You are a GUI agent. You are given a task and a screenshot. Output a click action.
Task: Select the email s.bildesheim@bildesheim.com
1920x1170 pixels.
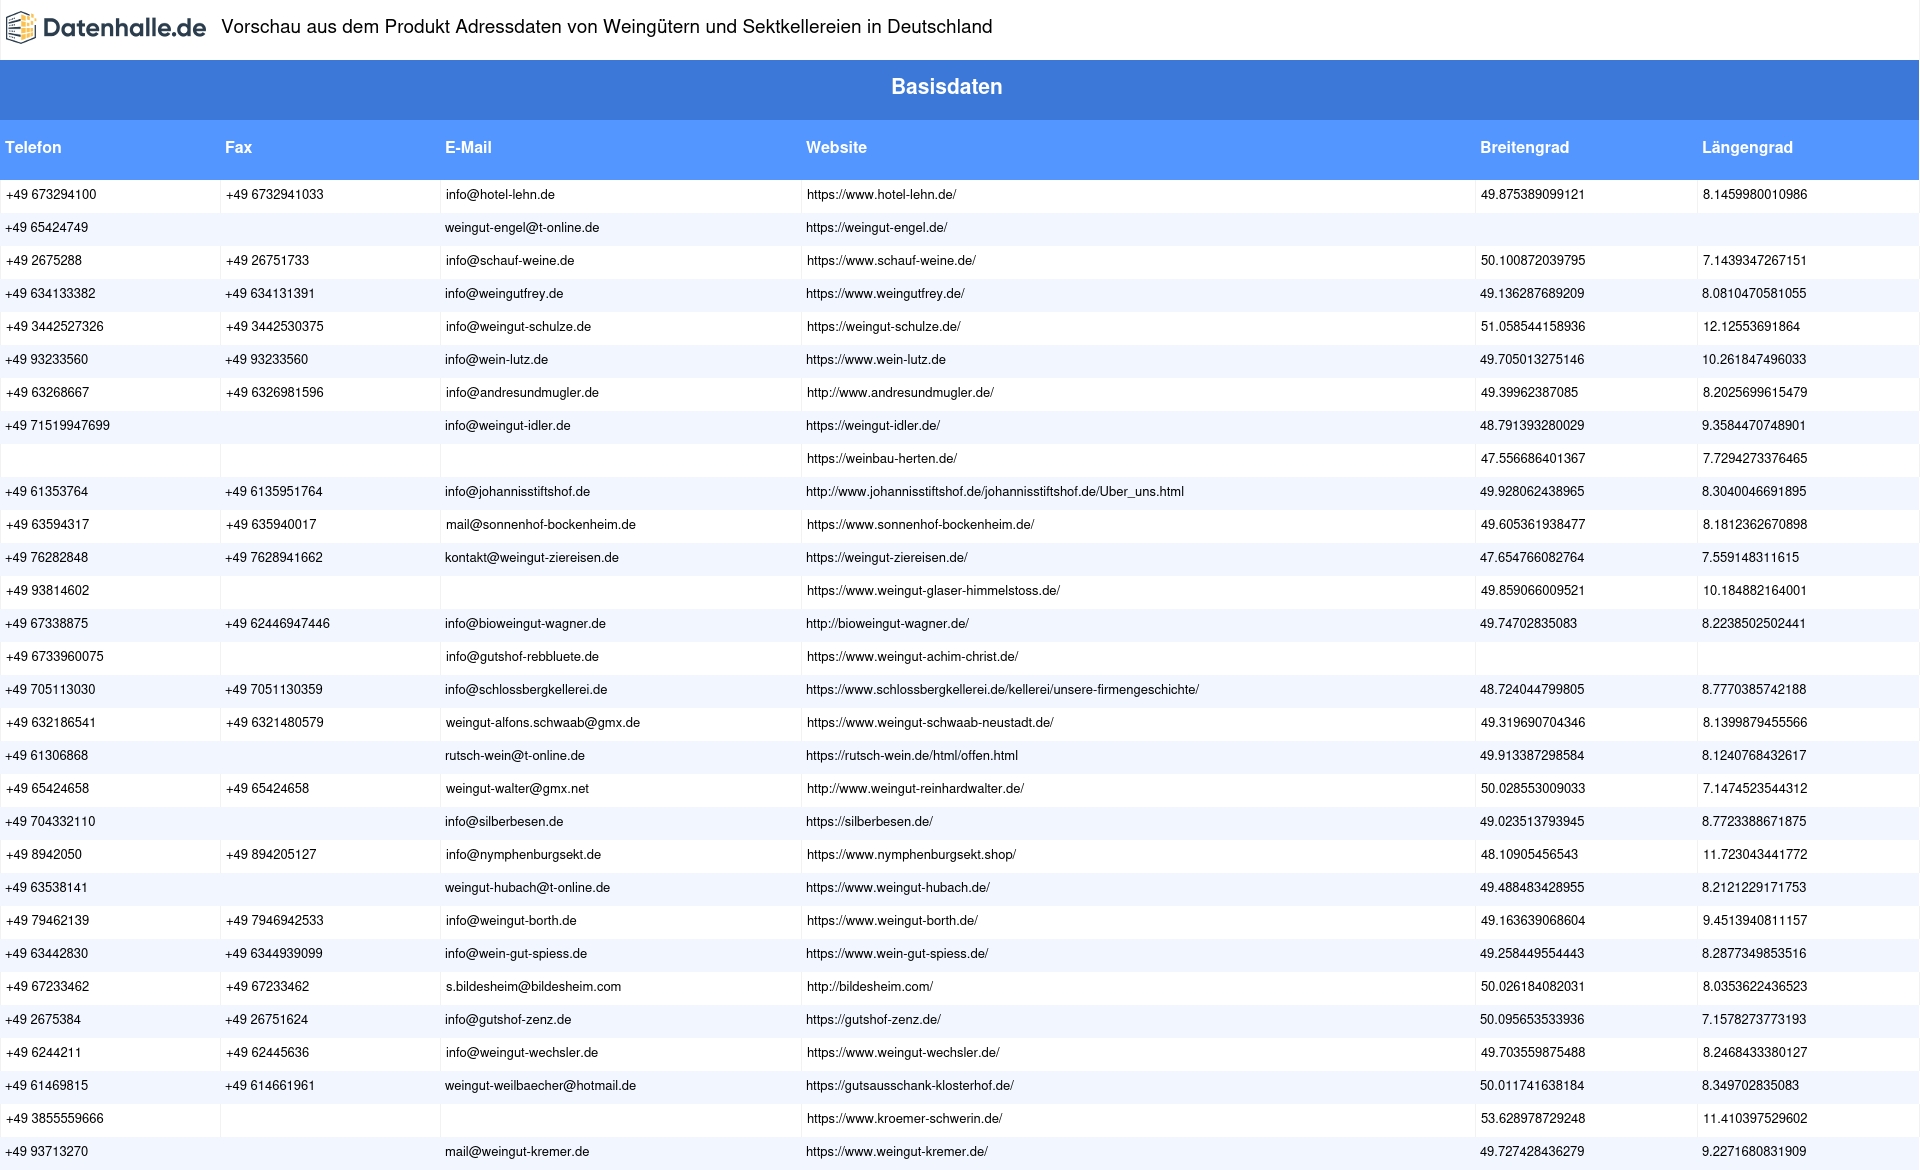533,987
